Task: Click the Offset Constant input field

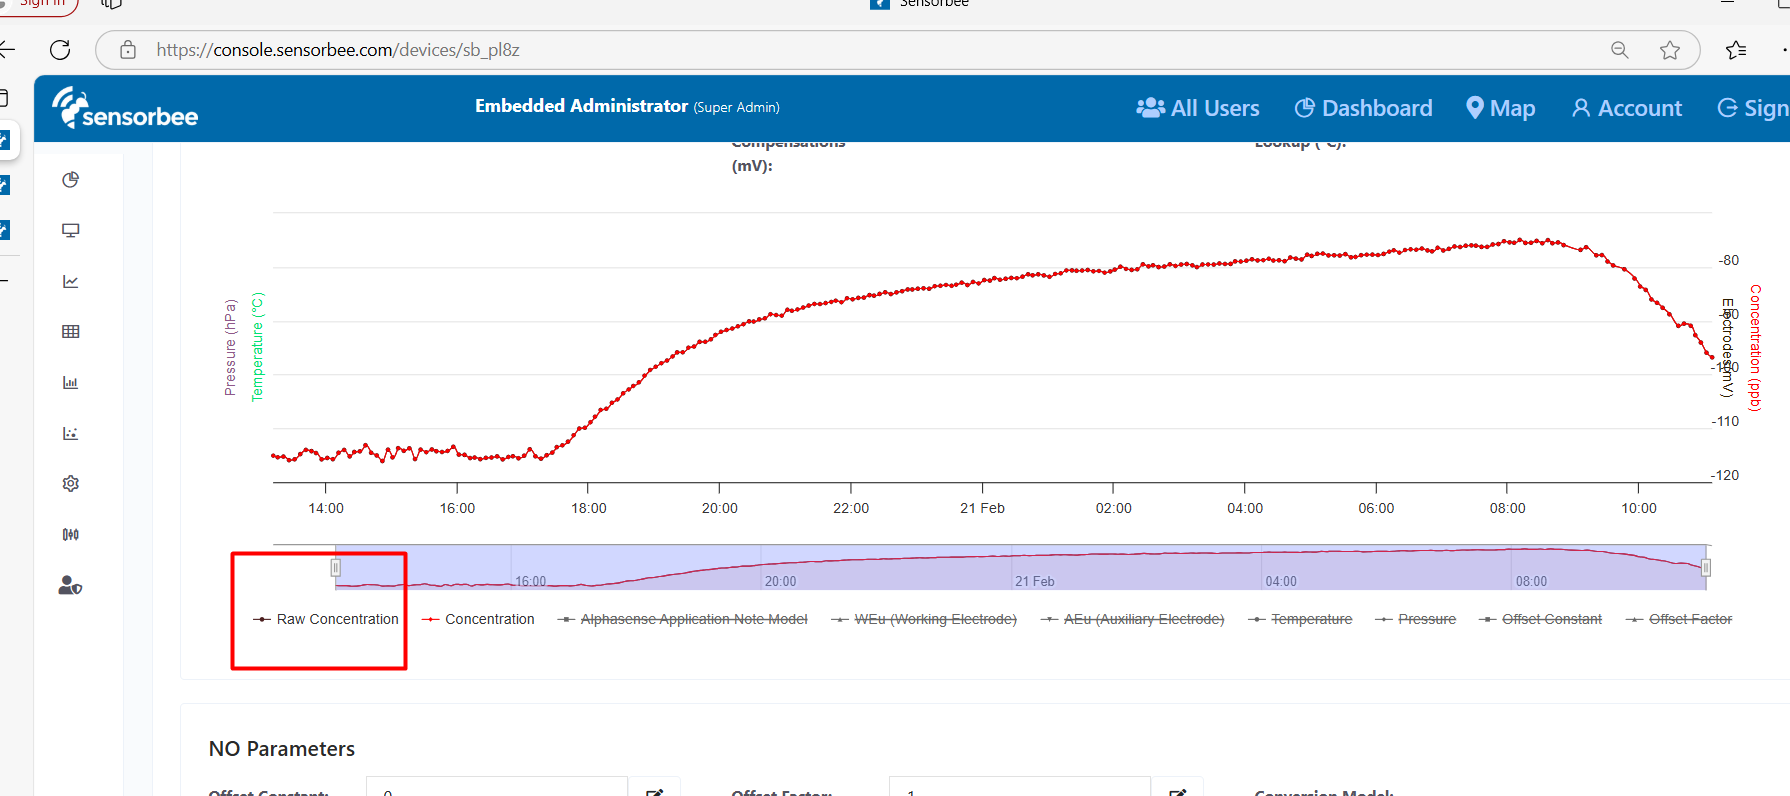Action: point(497,787)
